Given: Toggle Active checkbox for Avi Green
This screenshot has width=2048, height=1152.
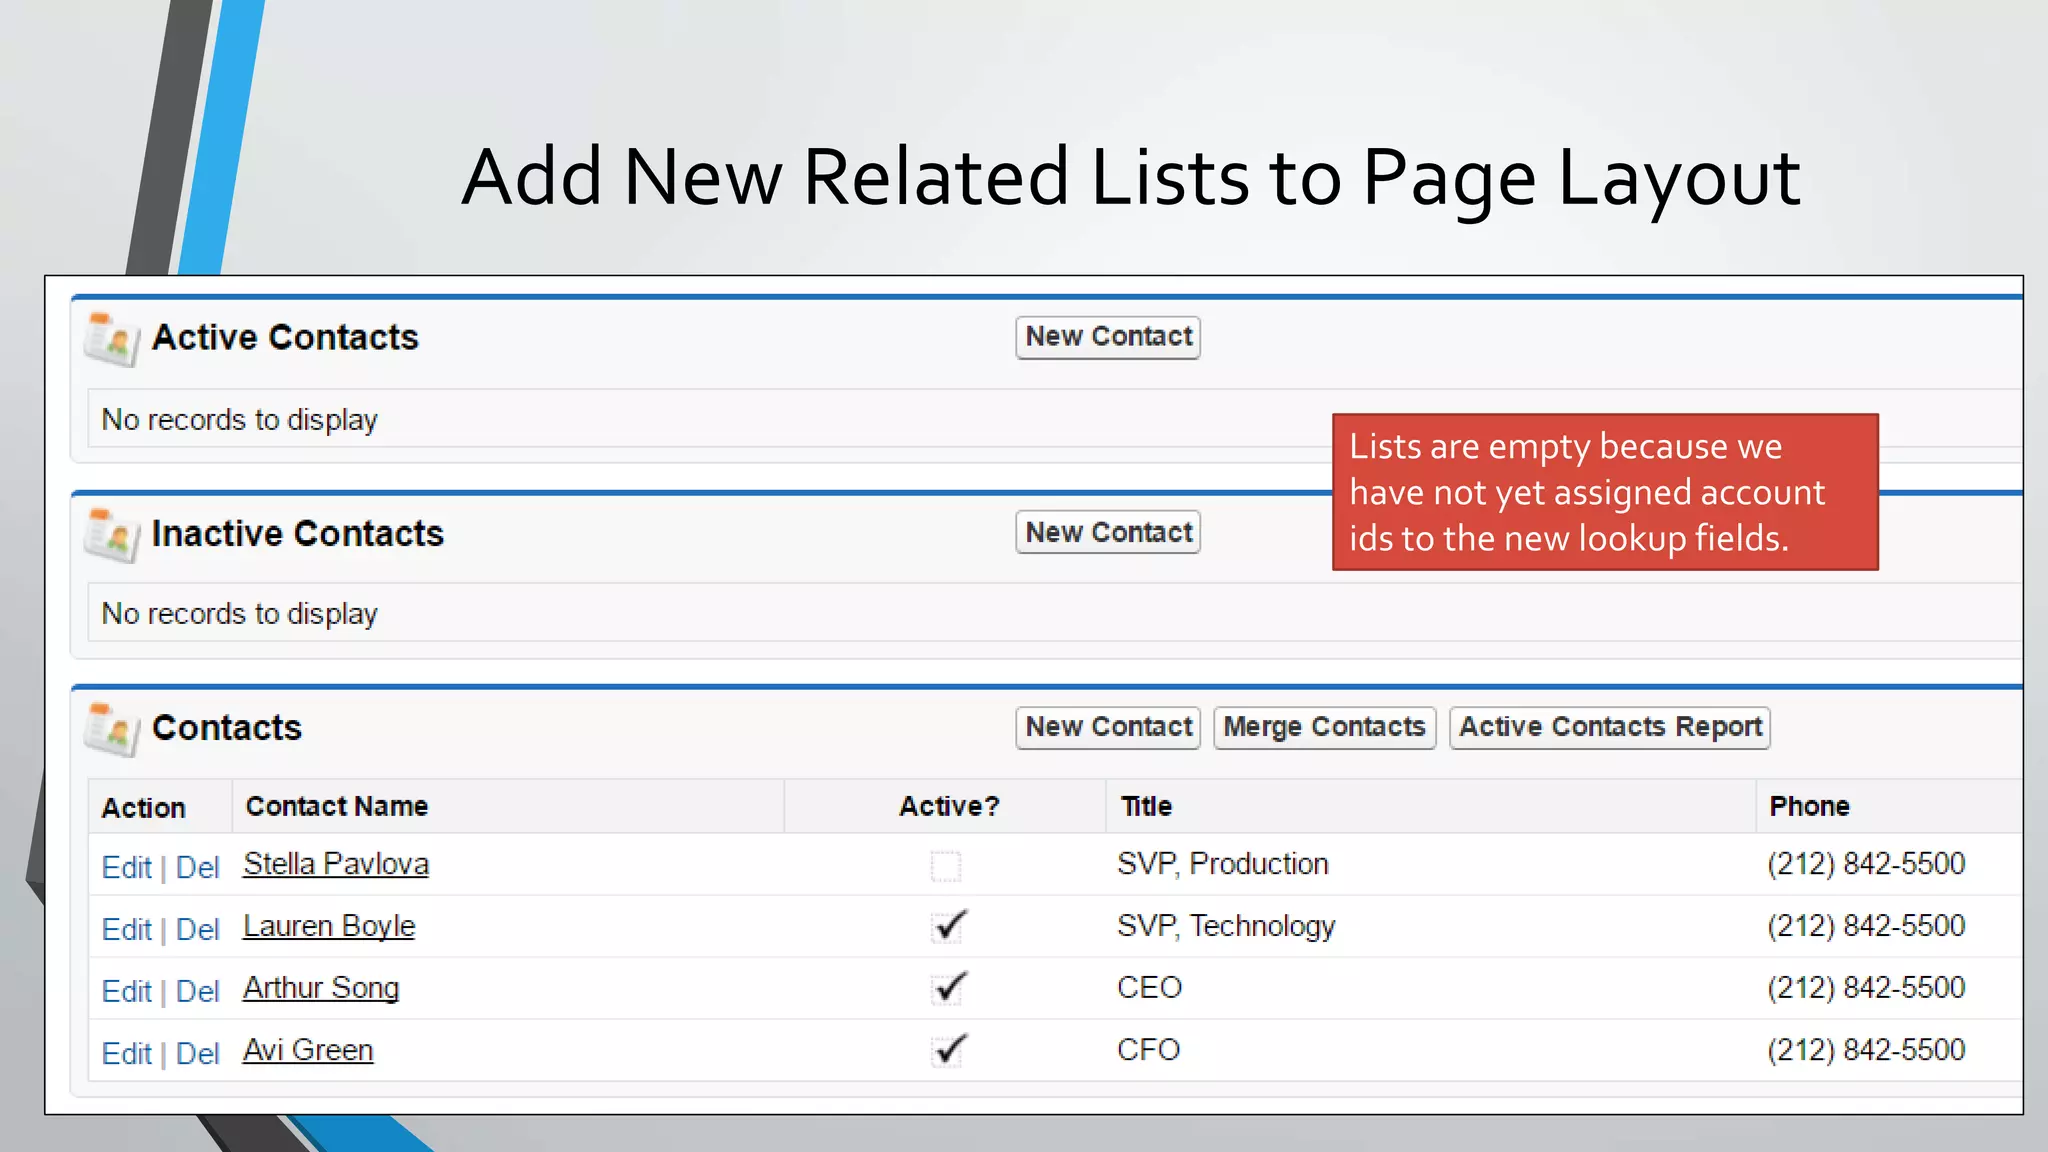Looking at the screenshot, I should [x=947, y=1051].
